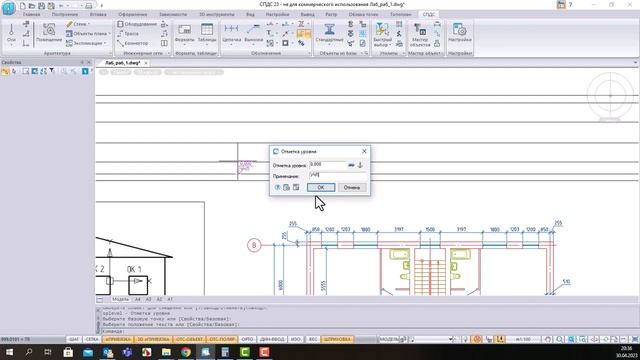Click the help icon in Отметка уровня dialog
The image size is (640, 360).
[278, 187]
